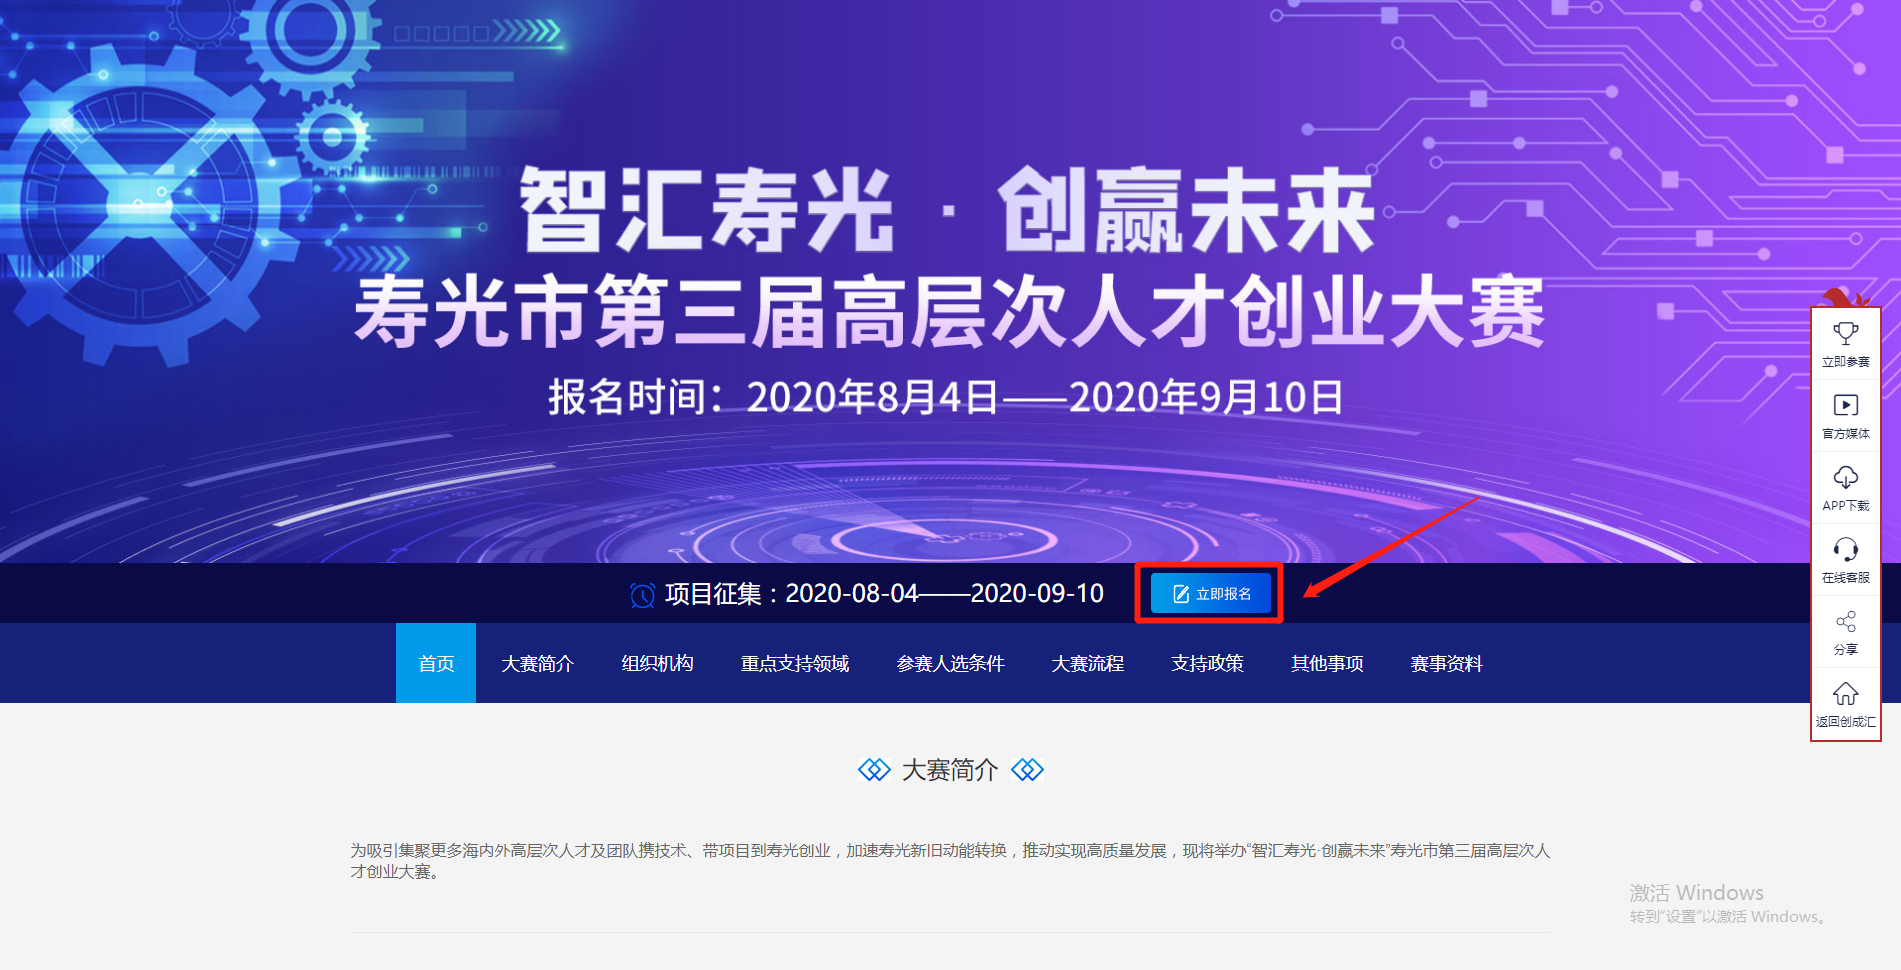Open the 赛事资料 navigation link
The height and width of the screenshot is (970, 1901).
tap(1446, 663)
